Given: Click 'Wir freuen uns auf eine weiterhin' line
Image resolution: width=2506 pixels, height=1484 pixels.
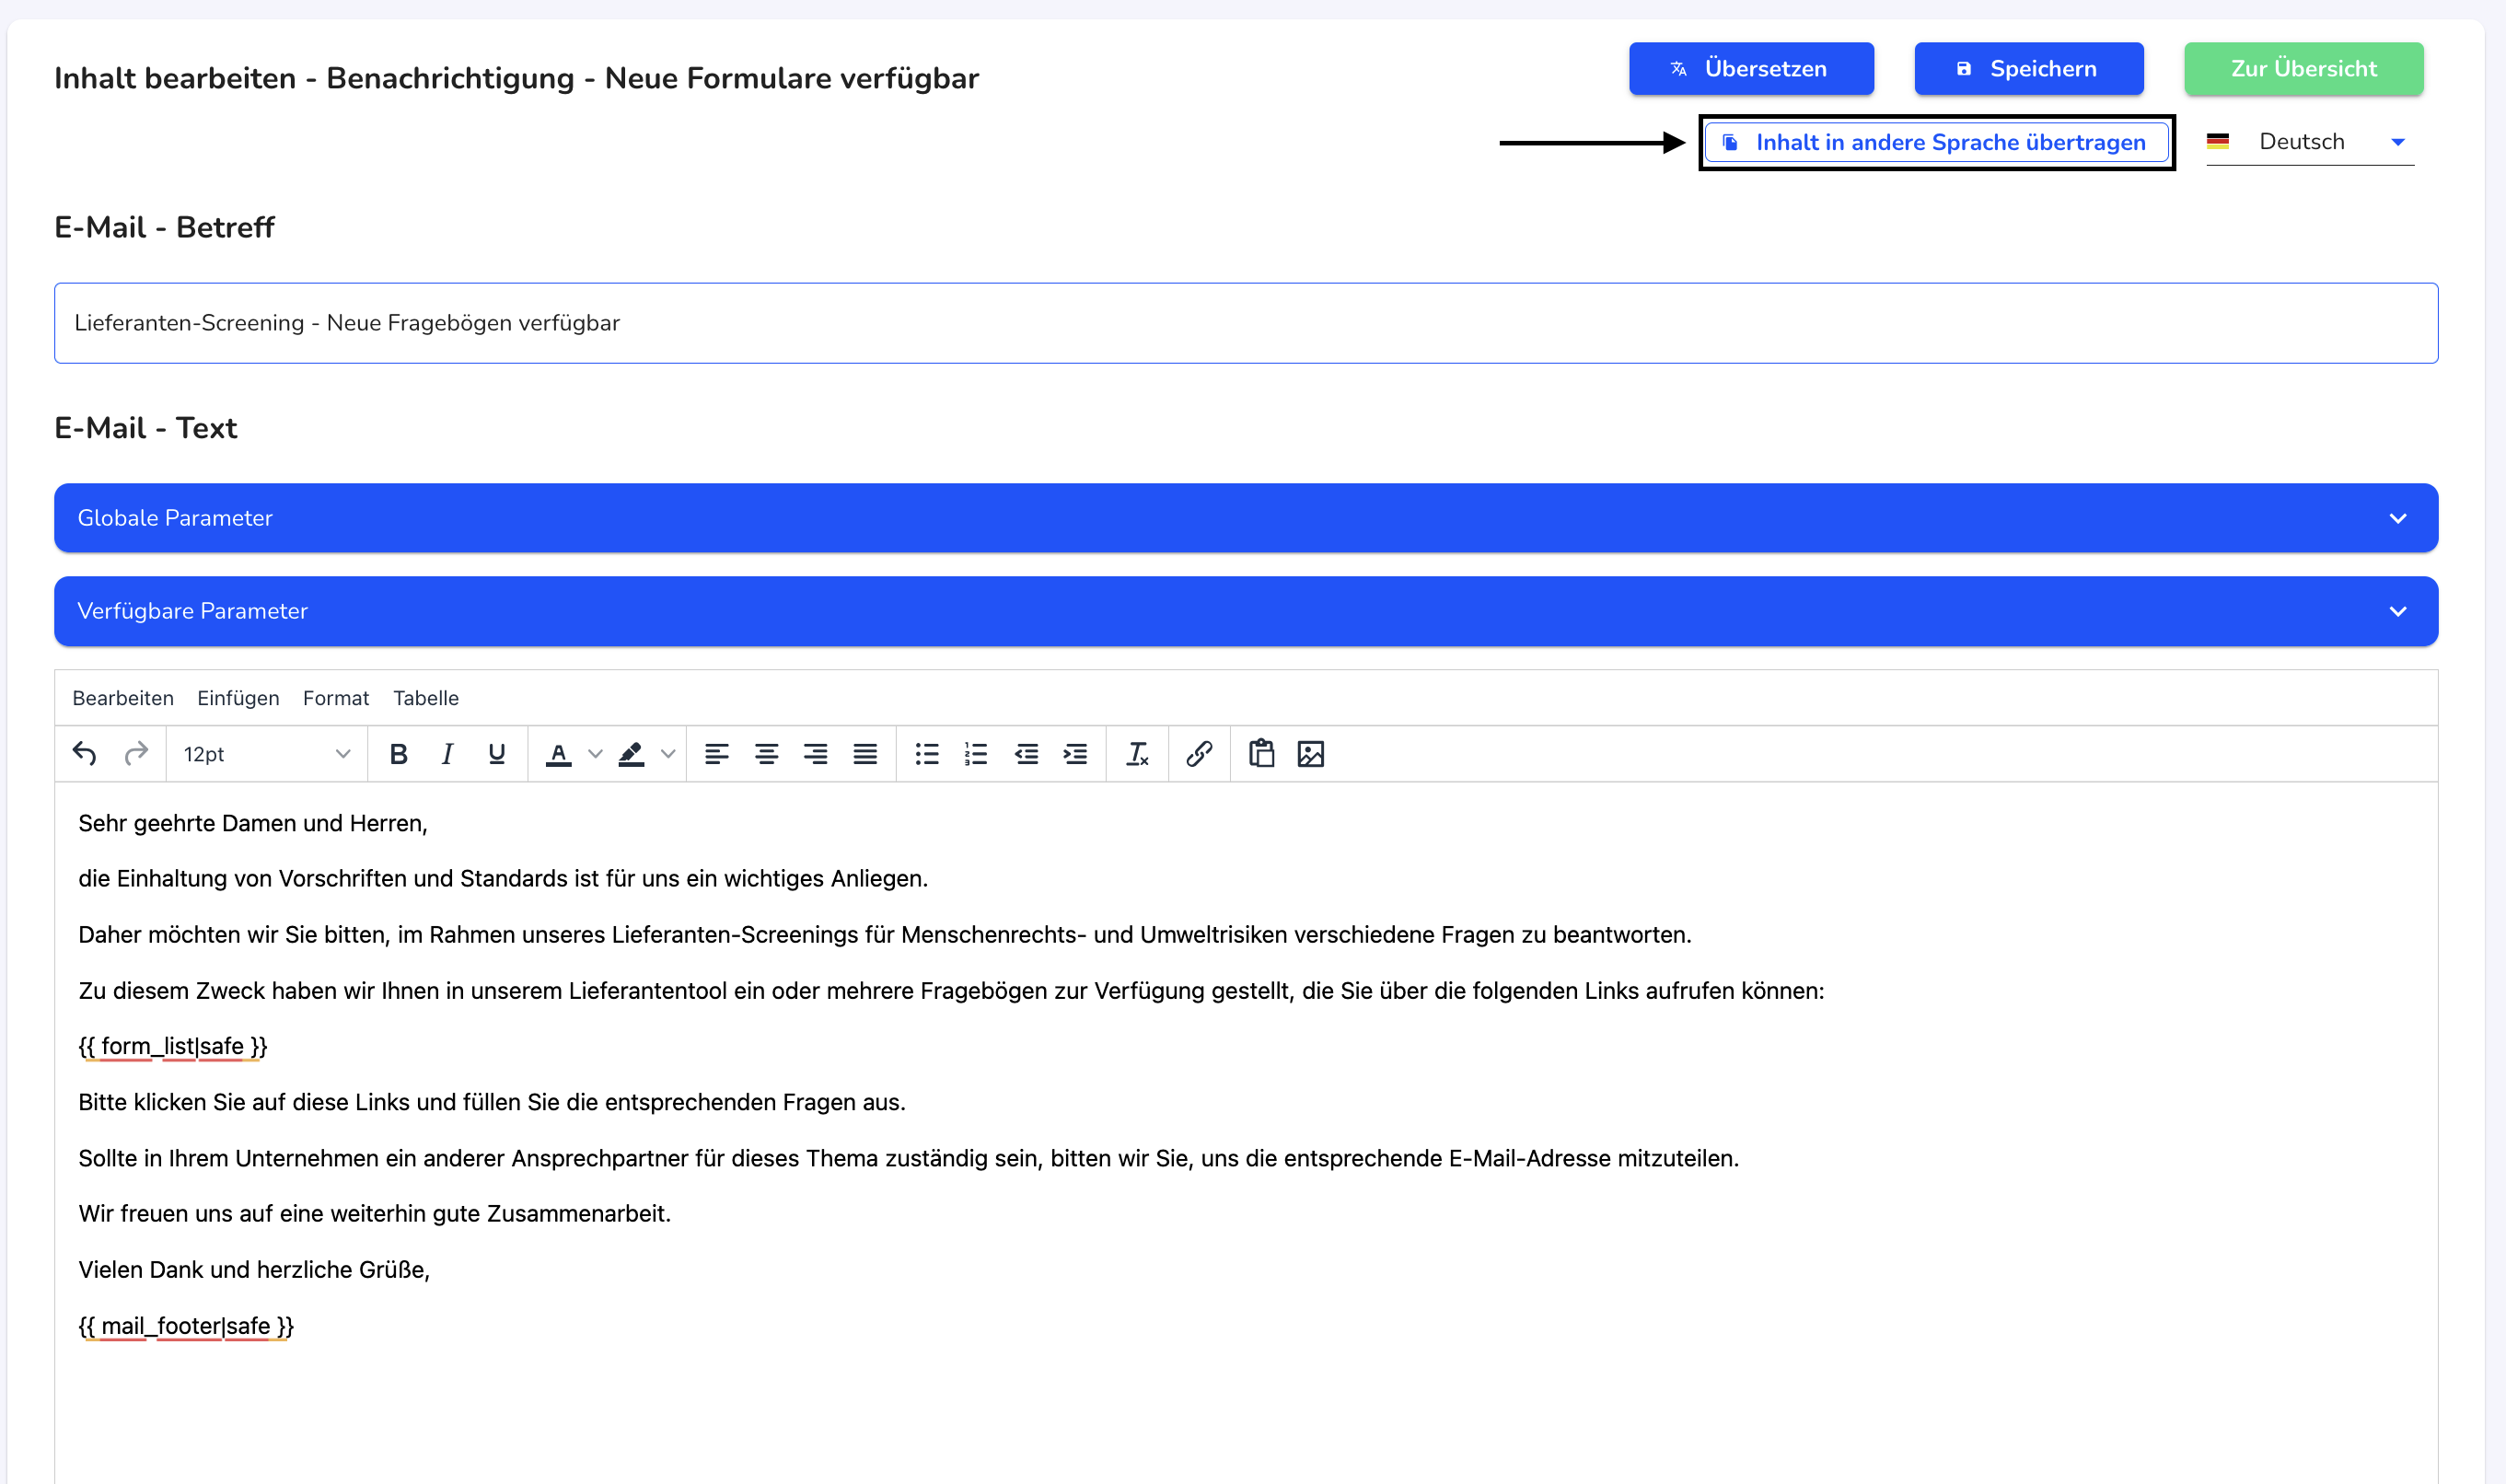Looking at the screenshot, I should (375, 1214).
